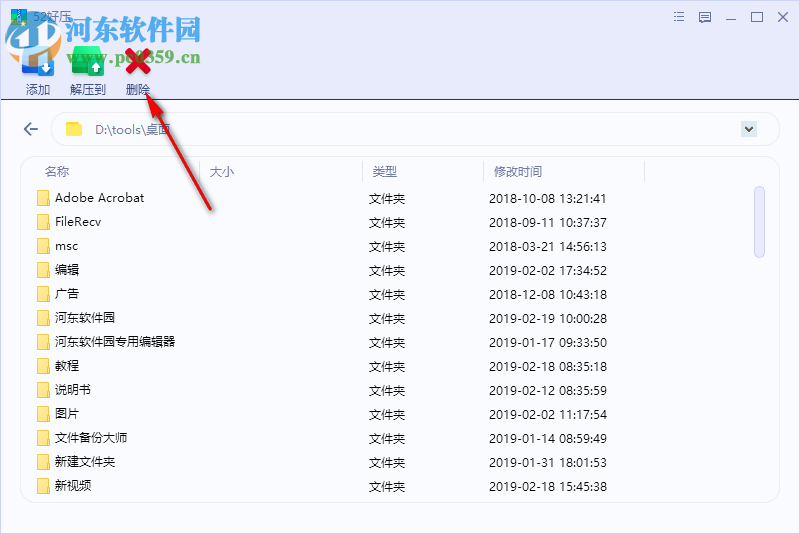The image size is (800, 534).
Task: Select the 河东软件园专用编辑器 folder icon
Action: click(x=43, y=342)
